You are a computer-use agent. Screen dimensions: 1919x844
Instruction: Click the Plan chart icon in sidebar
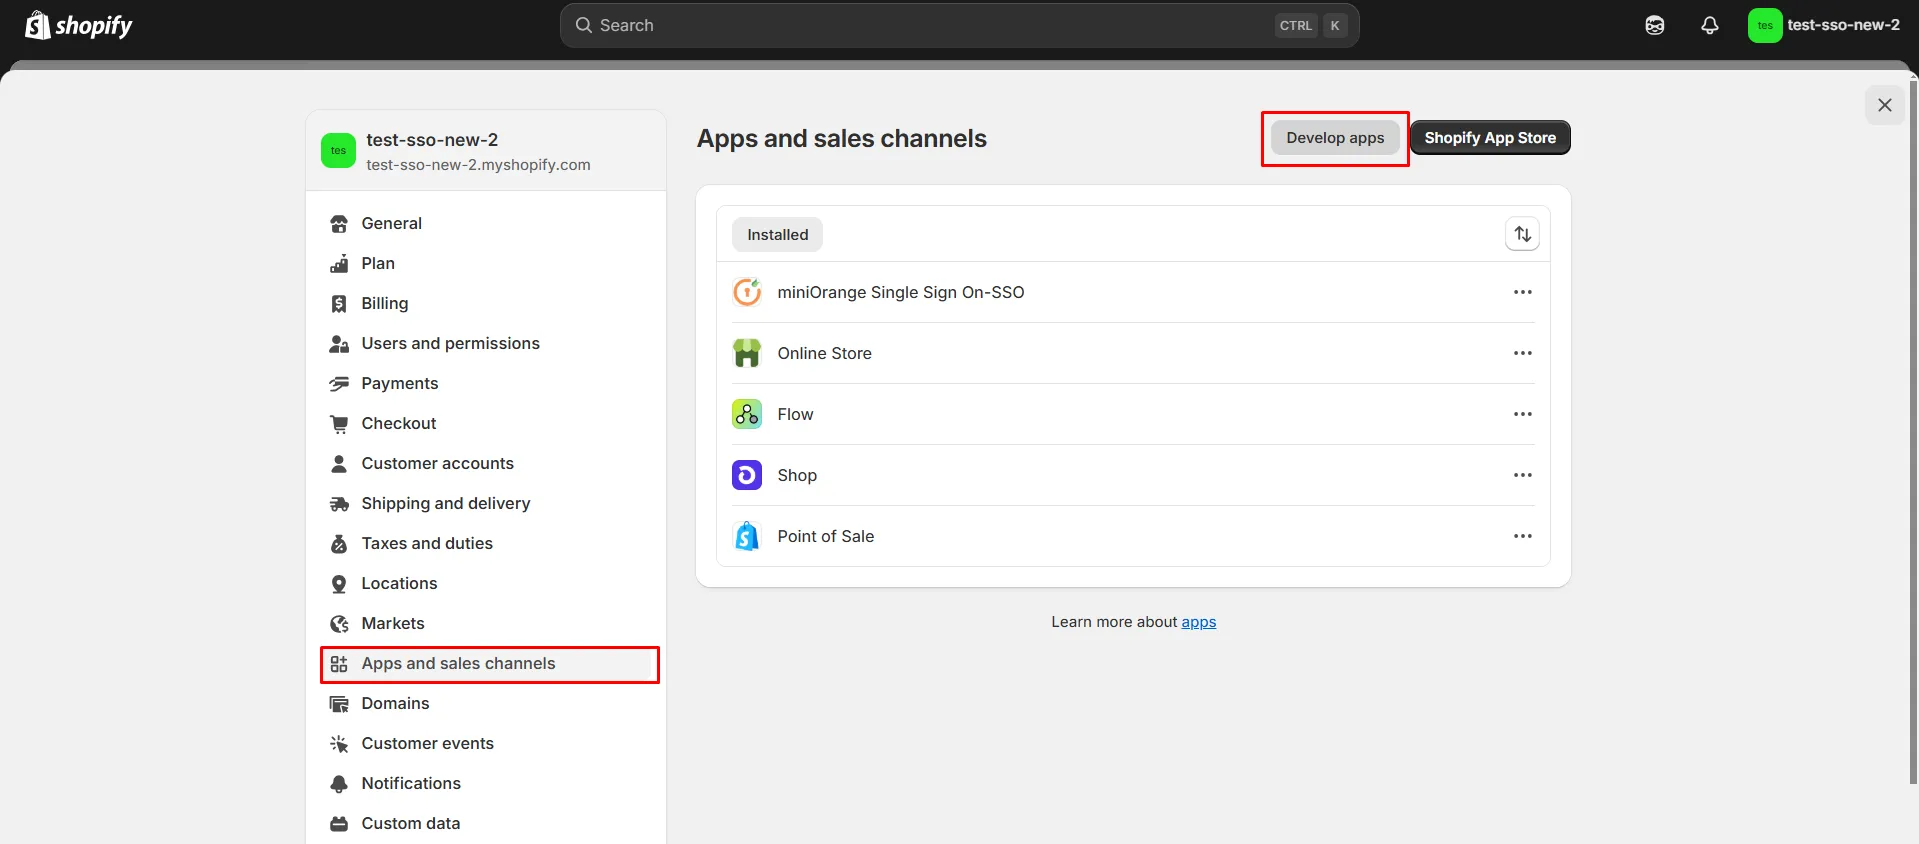[339, 264]
